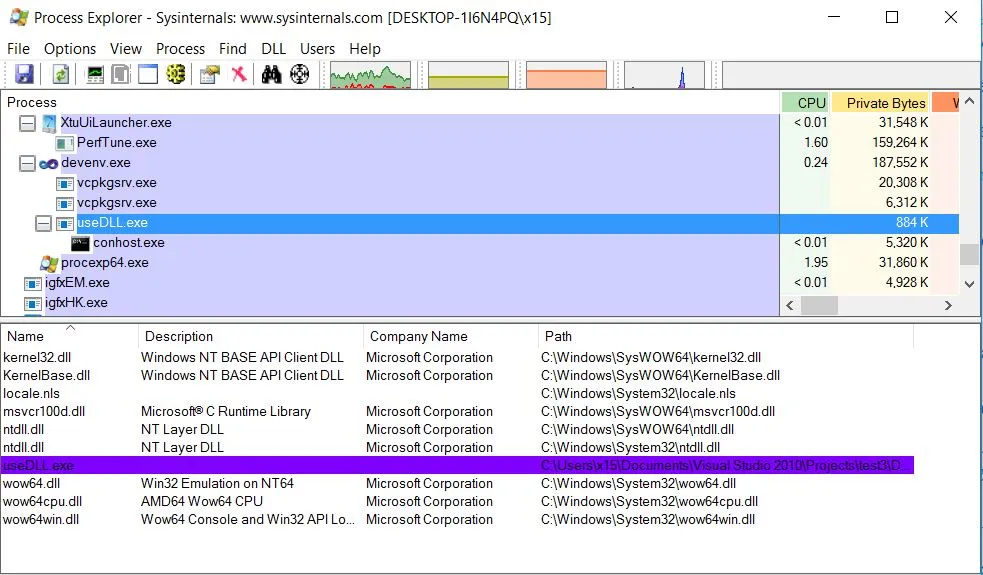Click the procexp64.exe process icon
The height and width of the screenshot is (575, 983).
49,263
